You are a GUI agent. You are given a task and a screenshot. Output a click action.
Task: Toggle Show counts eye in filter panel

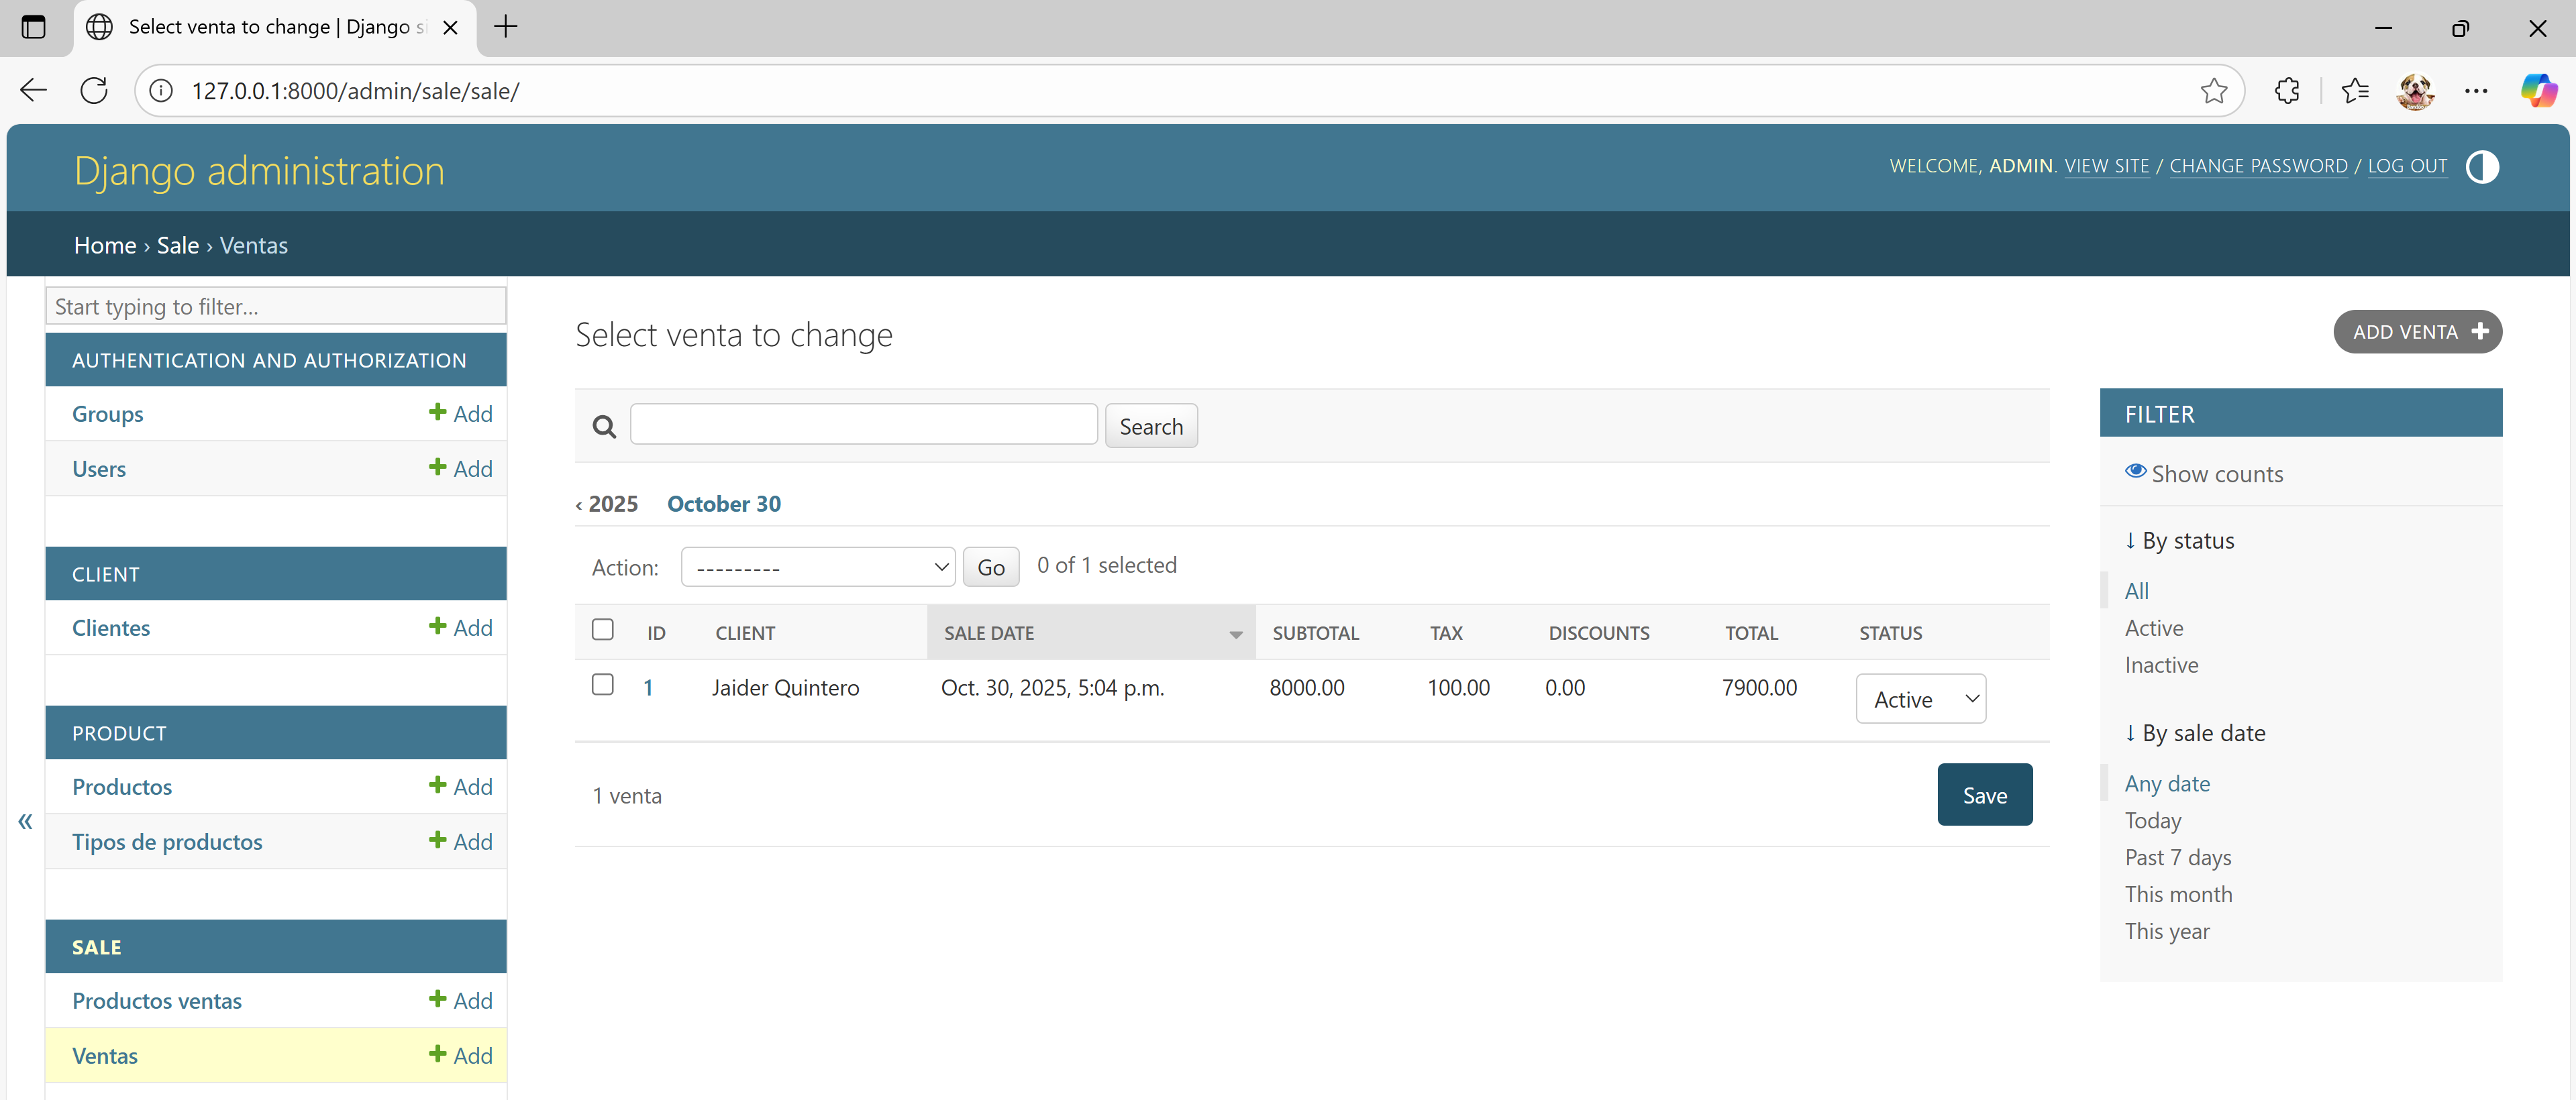[2135, 472]
